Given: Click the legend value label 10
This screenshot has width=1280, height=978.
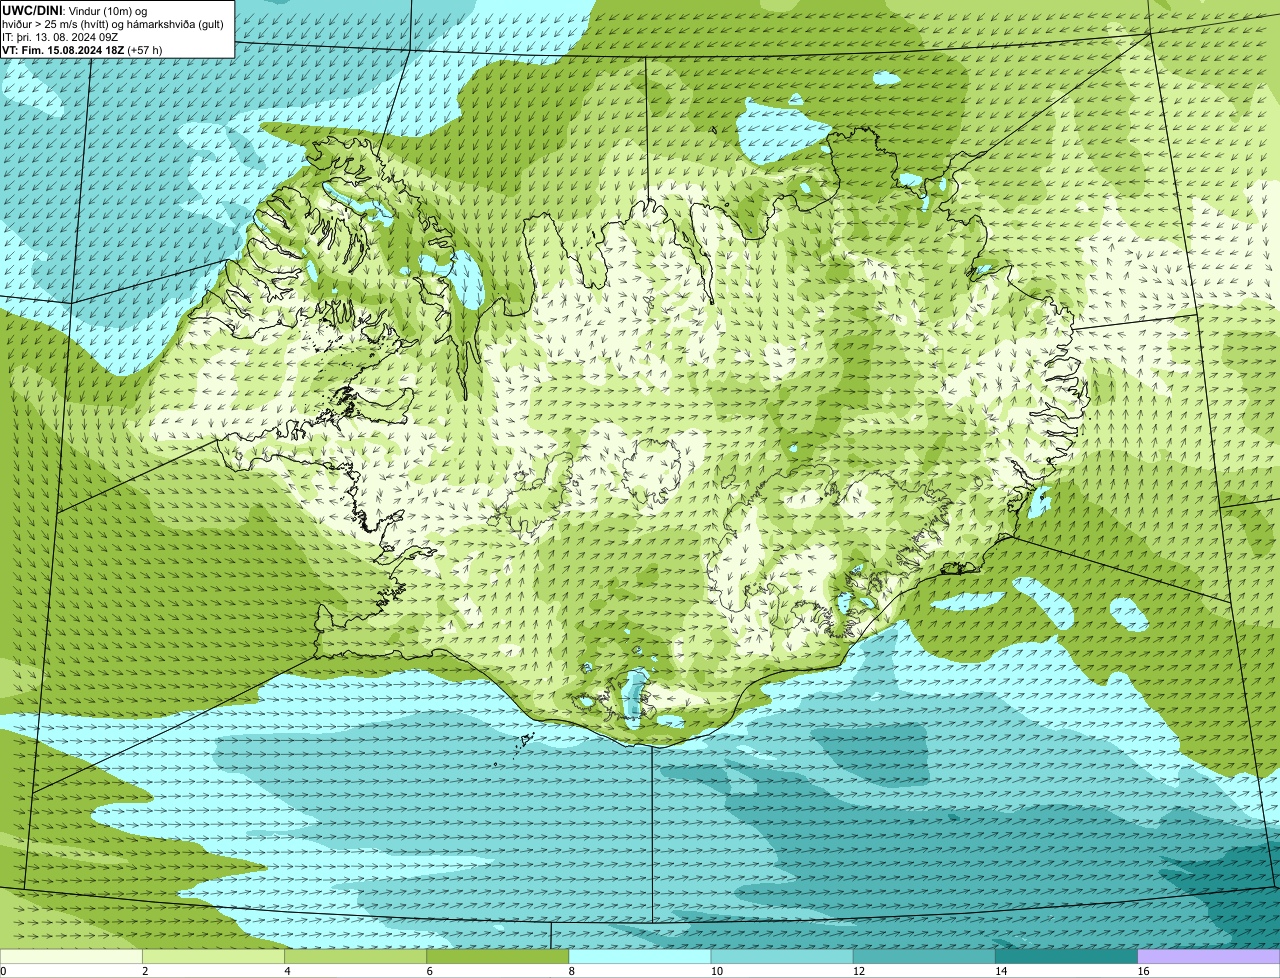Looking at the screenshot, I should pyautogui.click(x=716, y=971).
